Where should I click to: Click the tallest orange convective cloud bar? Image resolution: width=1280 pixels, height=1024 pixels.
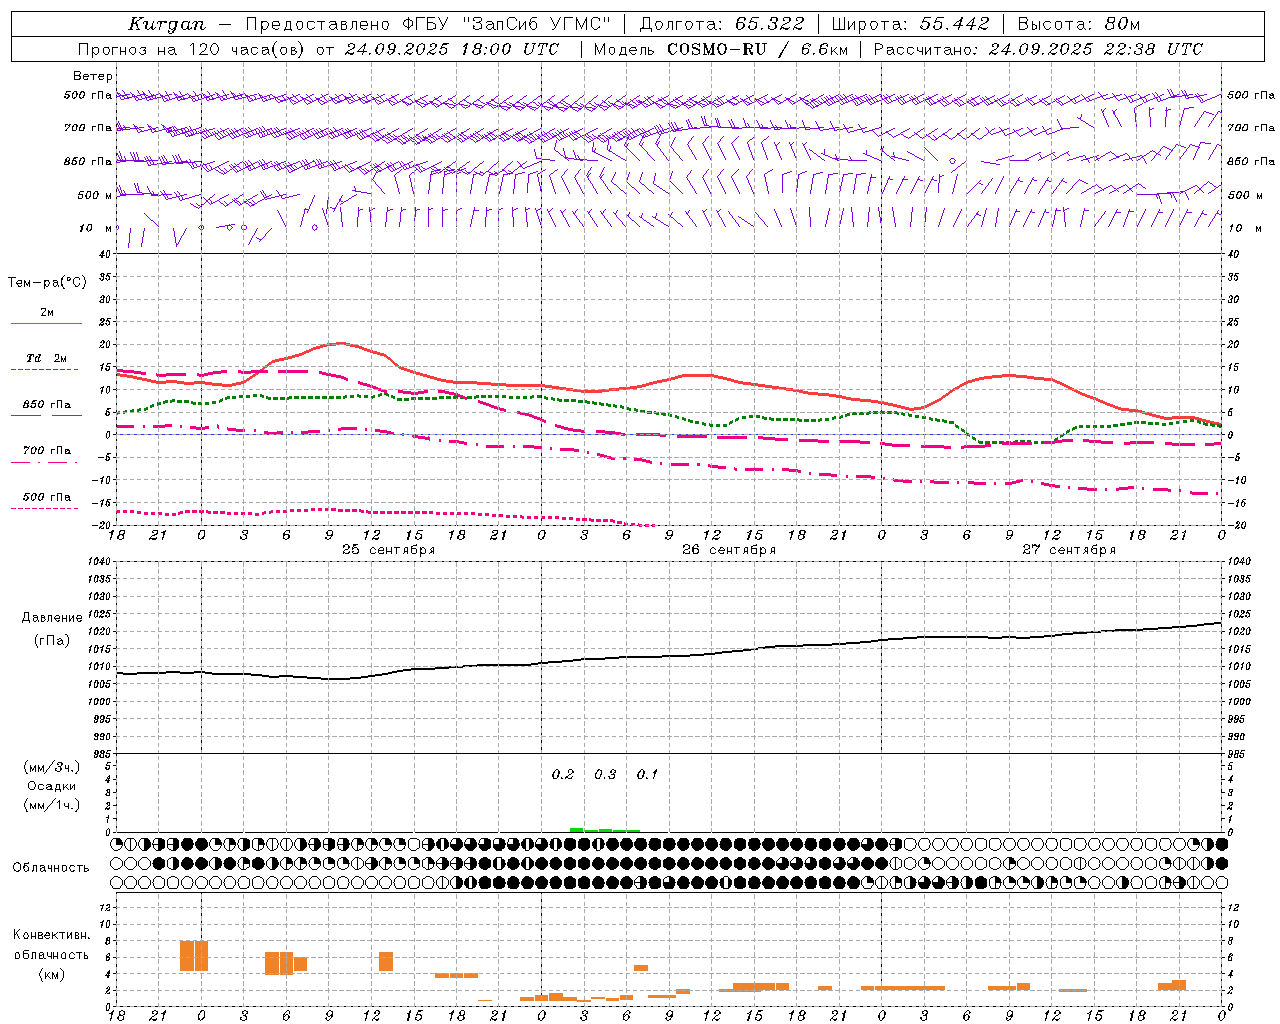click(194, 955)
